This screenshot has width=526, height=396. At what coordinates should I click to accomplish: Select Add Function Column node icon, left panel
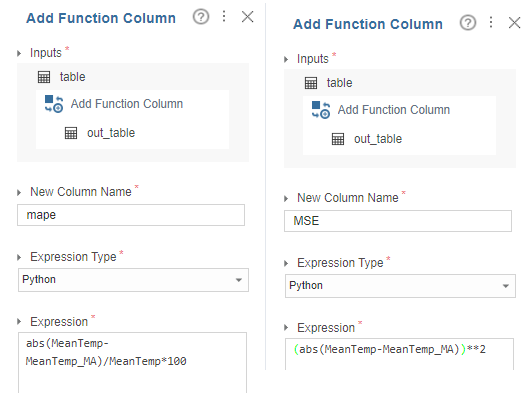tap(54, 104)
